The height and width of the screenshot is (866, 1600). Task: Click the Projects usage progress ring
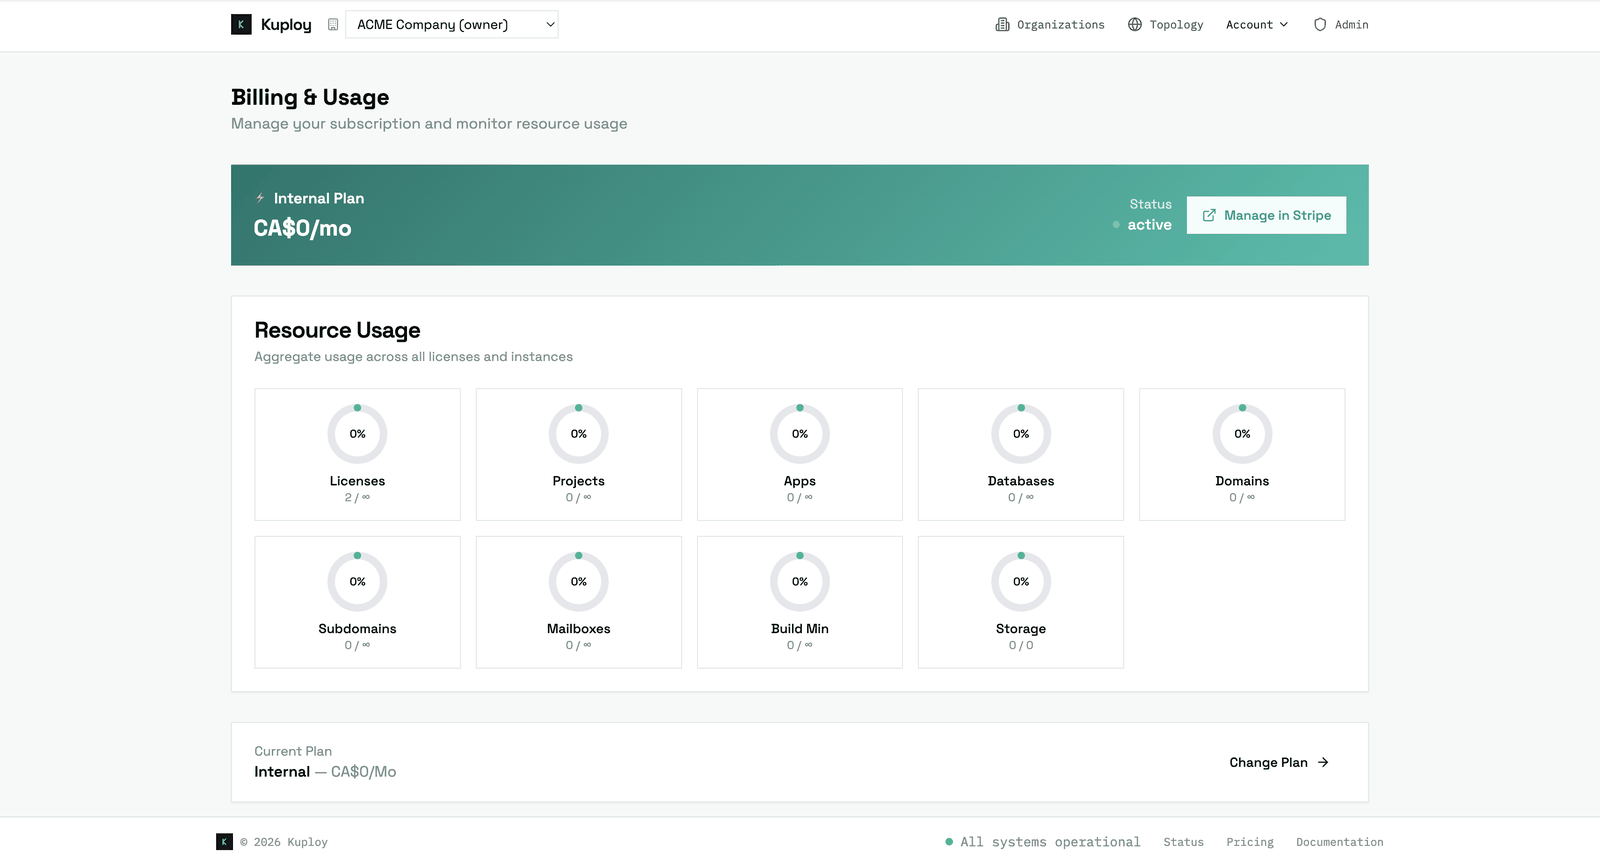click(x=579, y=434)
